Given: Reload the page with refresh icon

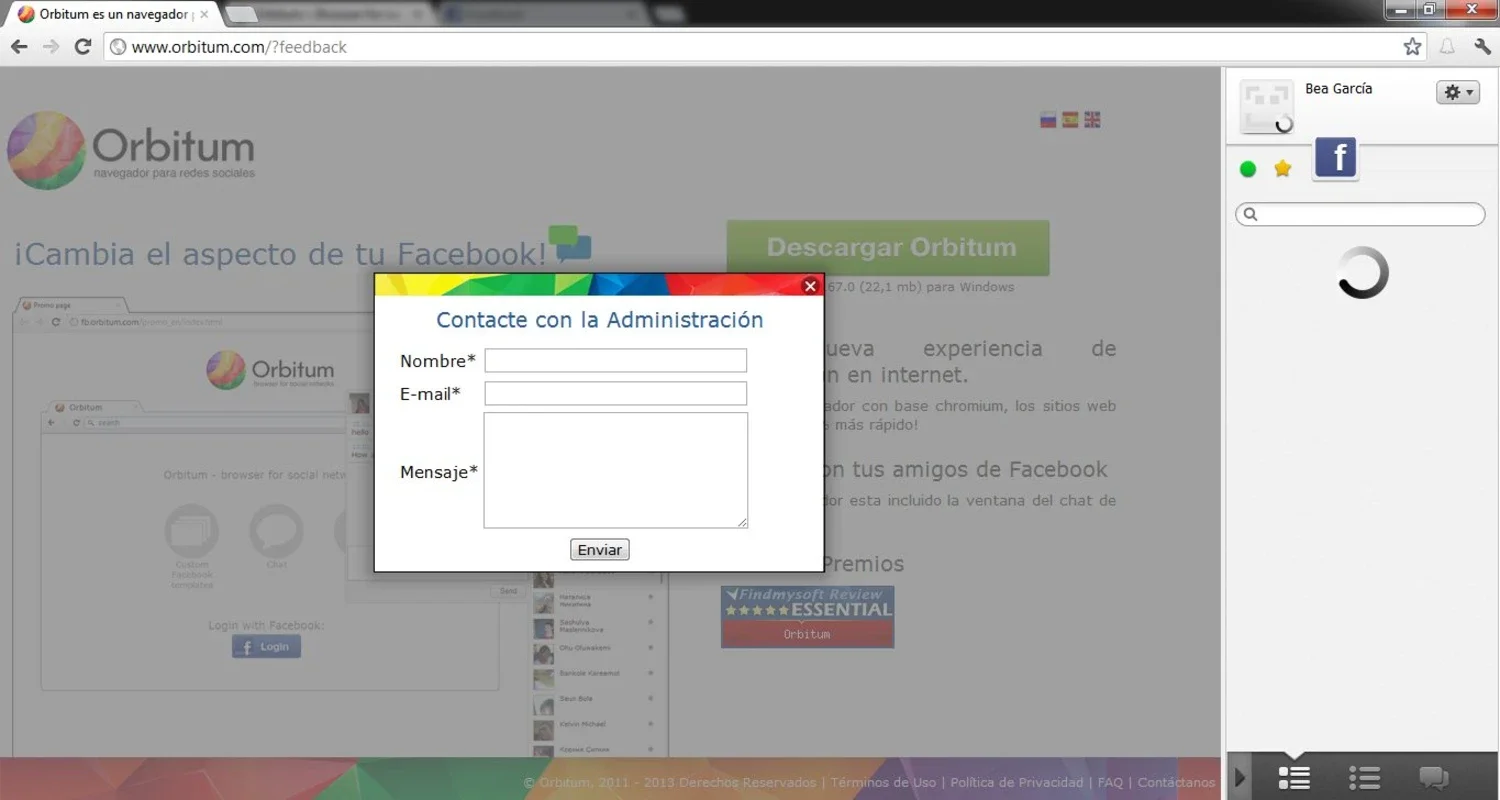Looking at the screenshot, I should coord(83,47).
